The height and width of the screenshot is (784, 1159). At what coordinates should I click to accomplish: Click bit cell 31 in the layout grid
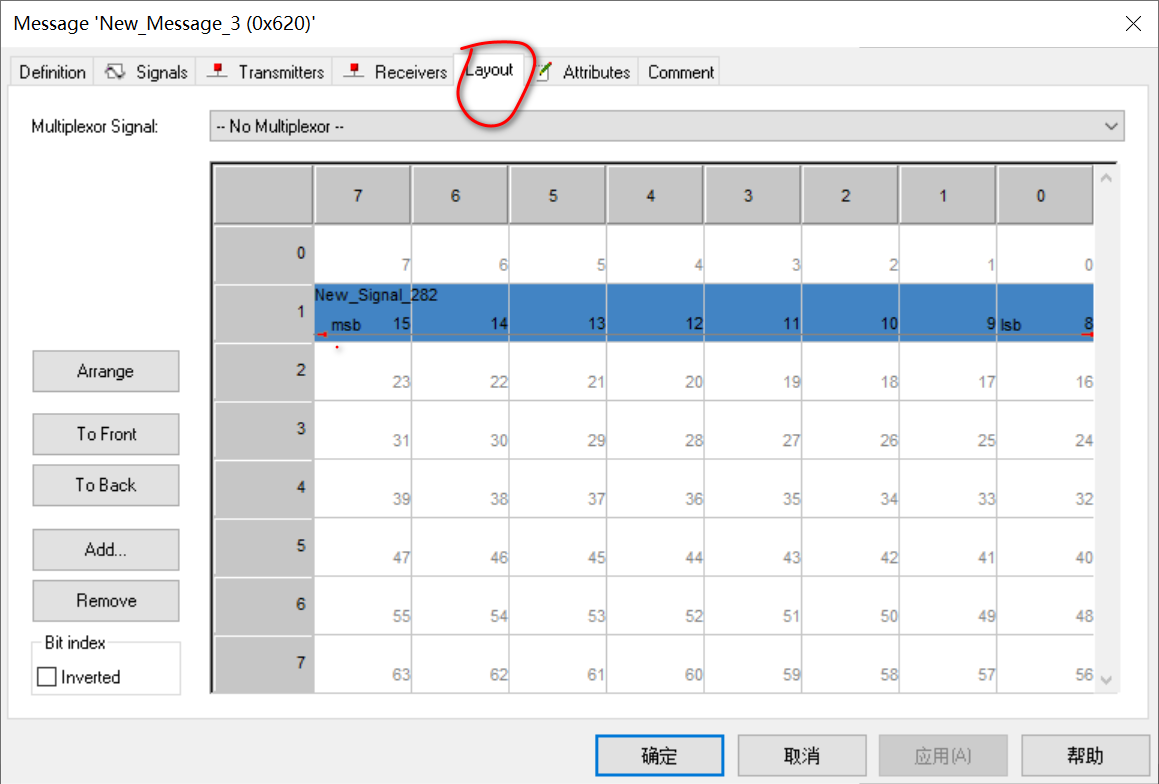[363, 430]
